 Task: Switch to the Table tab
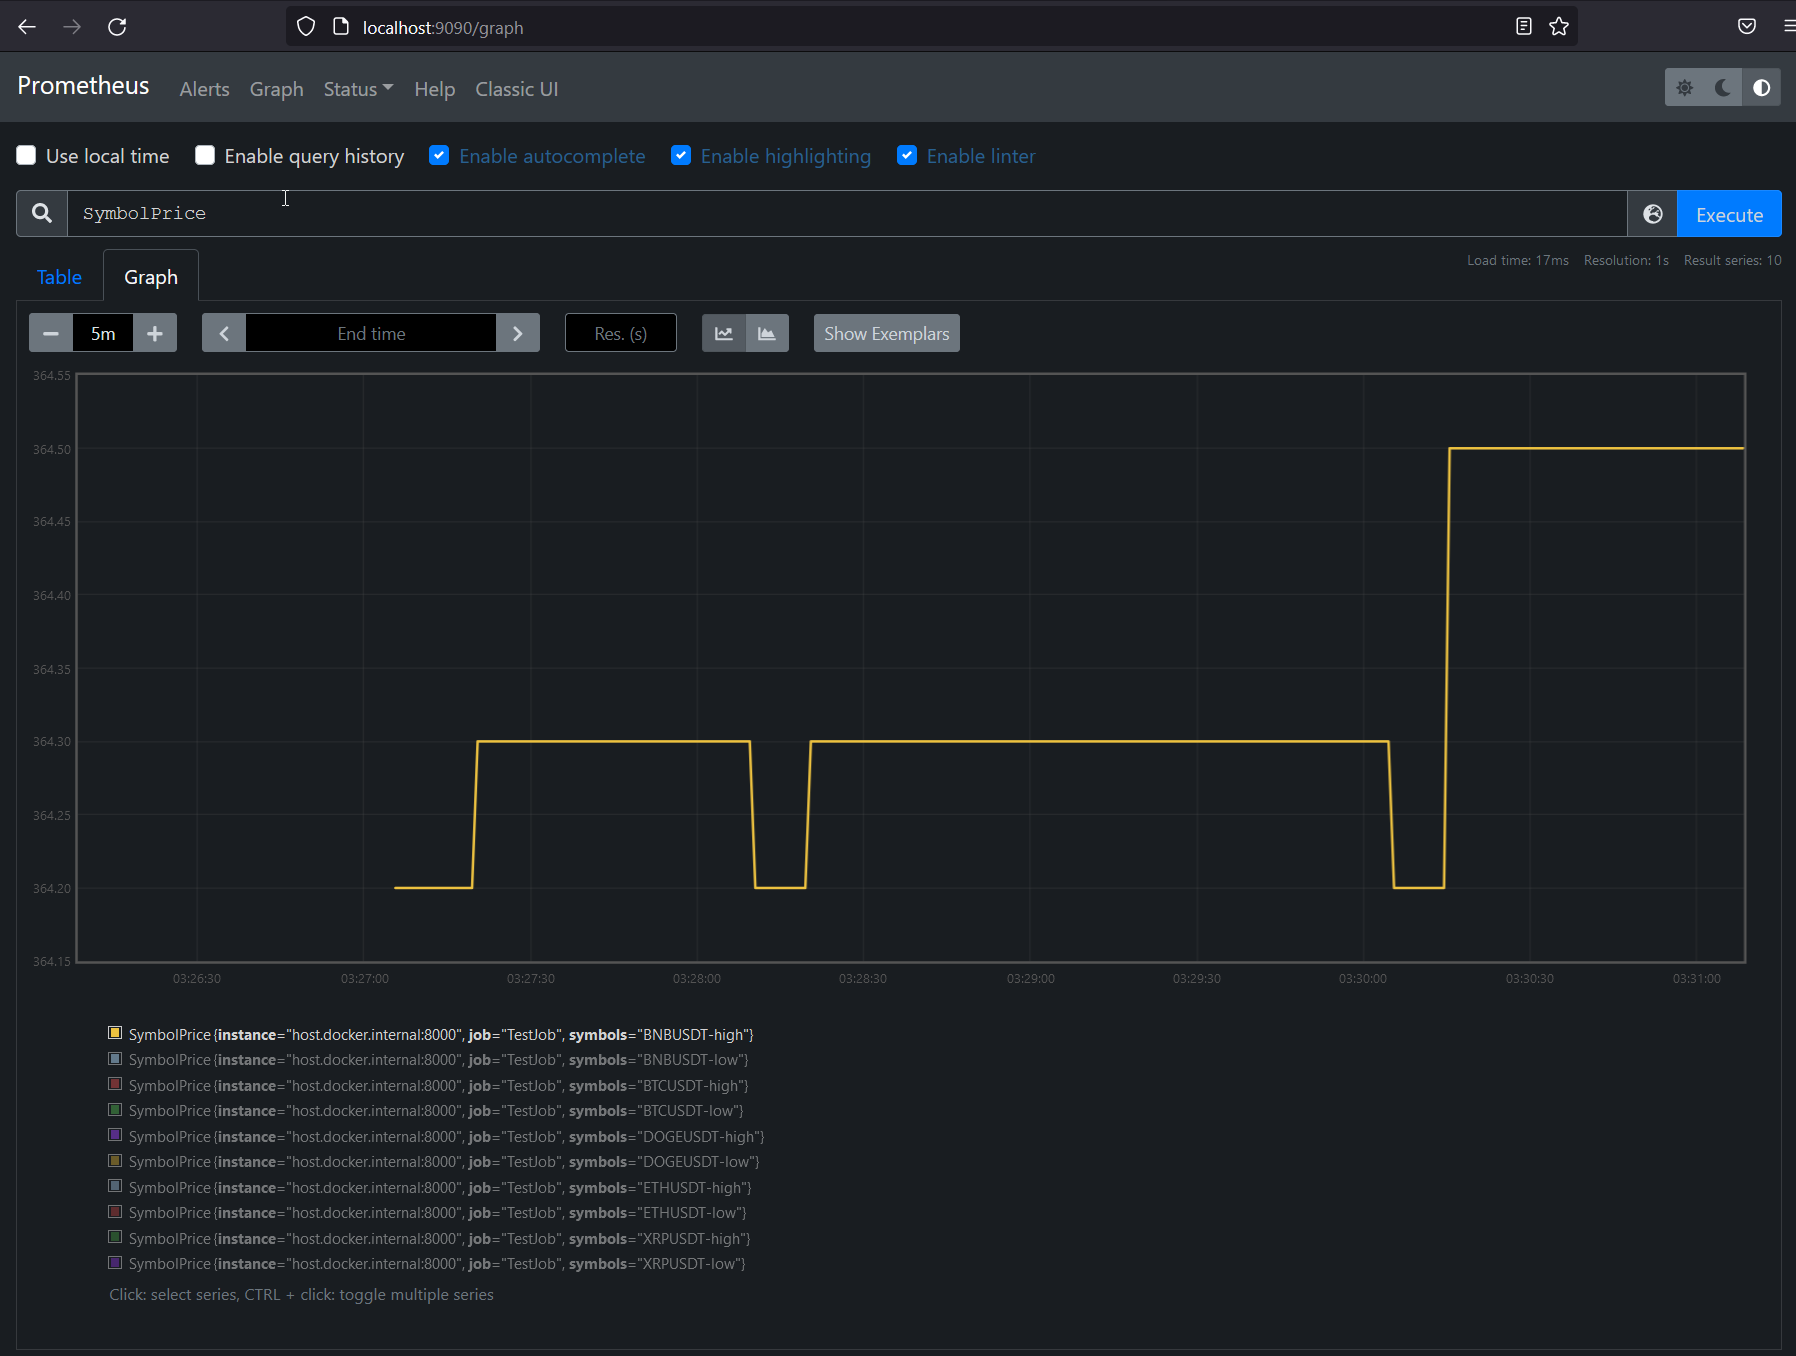(59, 277)
